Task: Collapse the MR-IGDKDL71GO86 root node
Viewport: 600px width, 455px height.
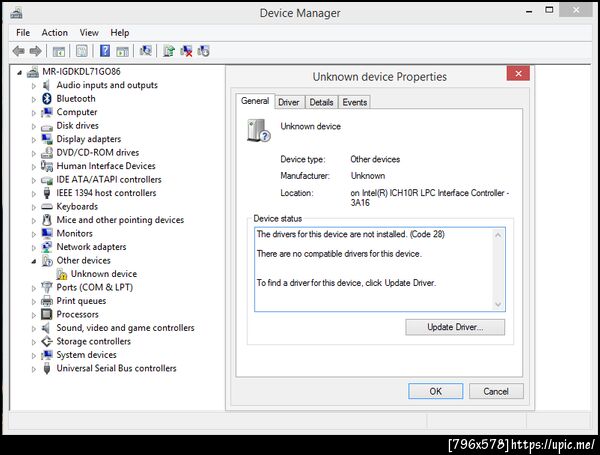Action: tap(19, 72)
